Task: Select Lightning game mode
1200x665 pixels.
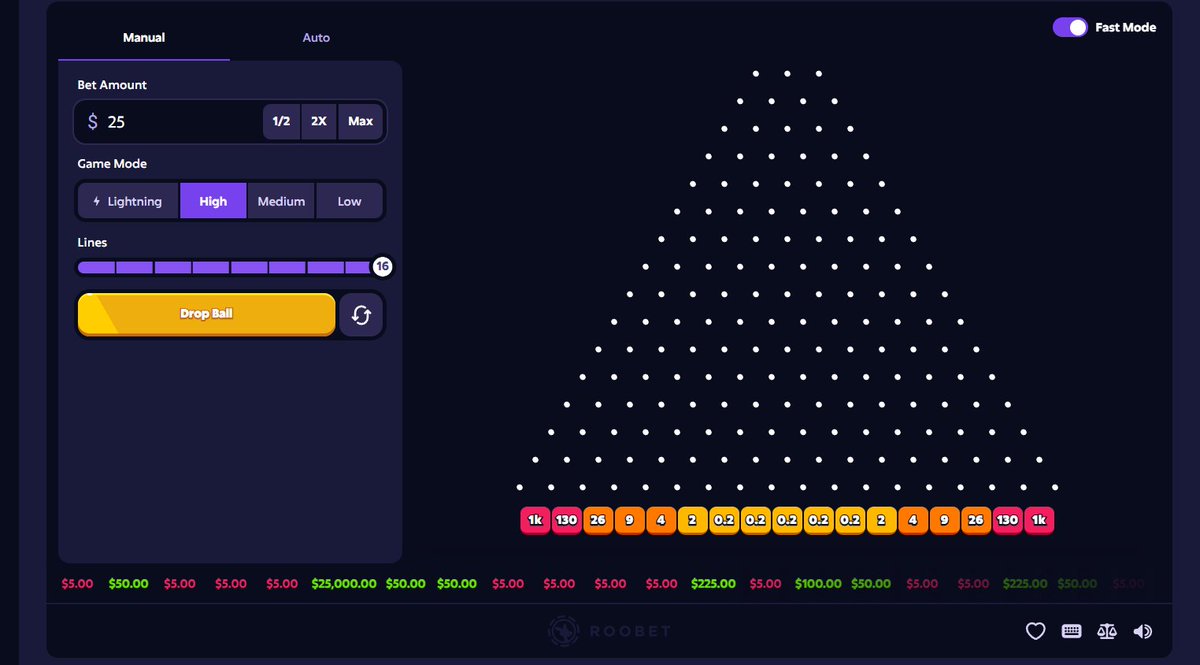Action: coord(127,201)
